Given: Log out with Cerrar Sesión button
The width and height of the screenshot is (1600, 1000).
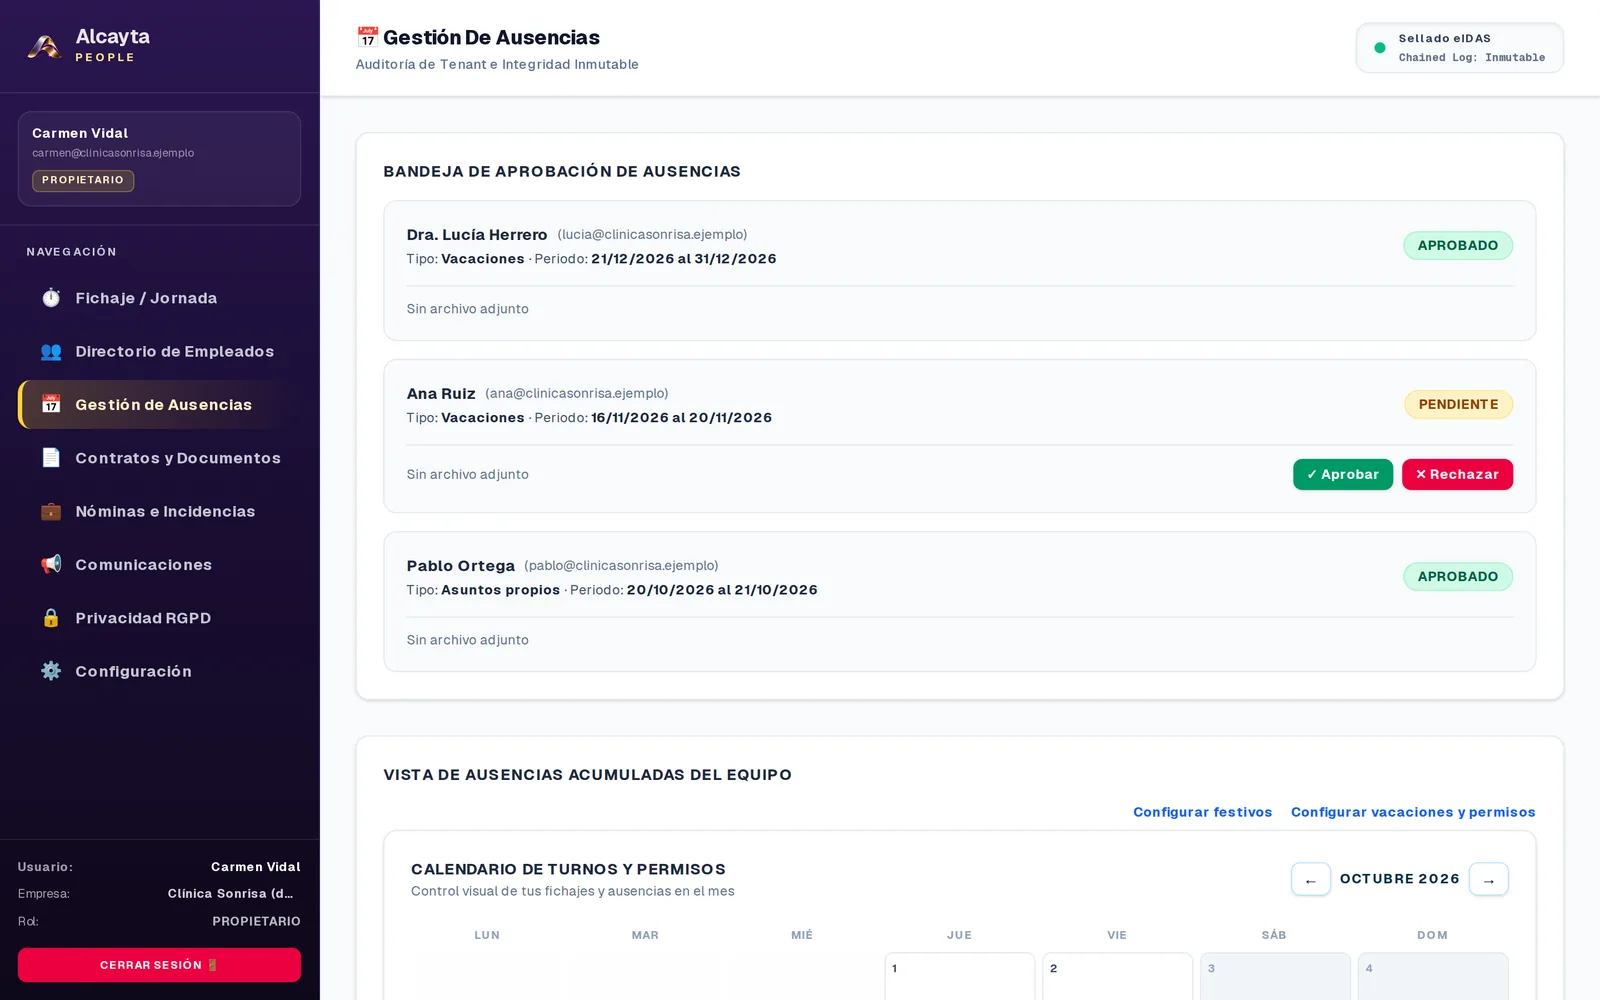Looking at the screenshot, I should click(x=159, y=965).
